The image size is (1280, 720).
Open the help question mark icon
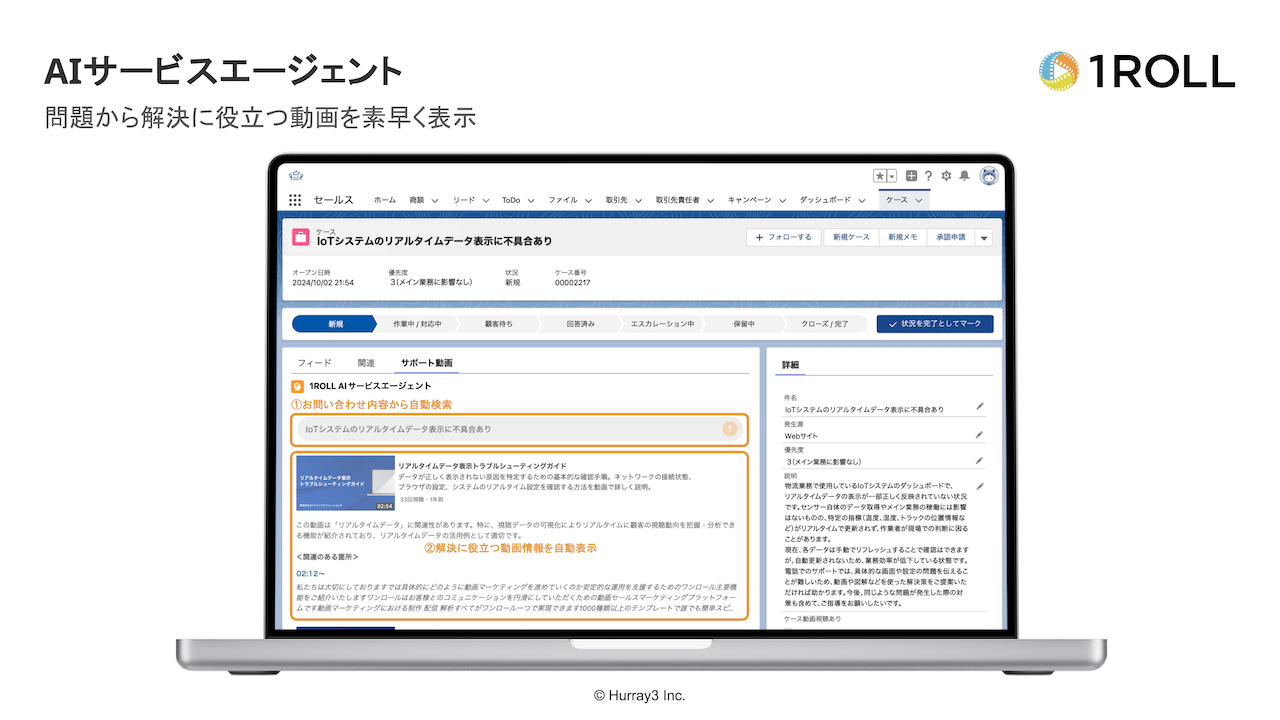click(928, 175)
